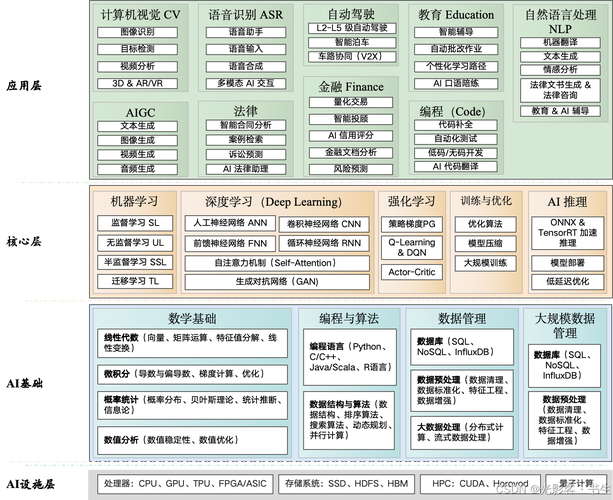The image size is (613, 500).
Task: Select the 智能投顾 box
Action: pos(351,119)
